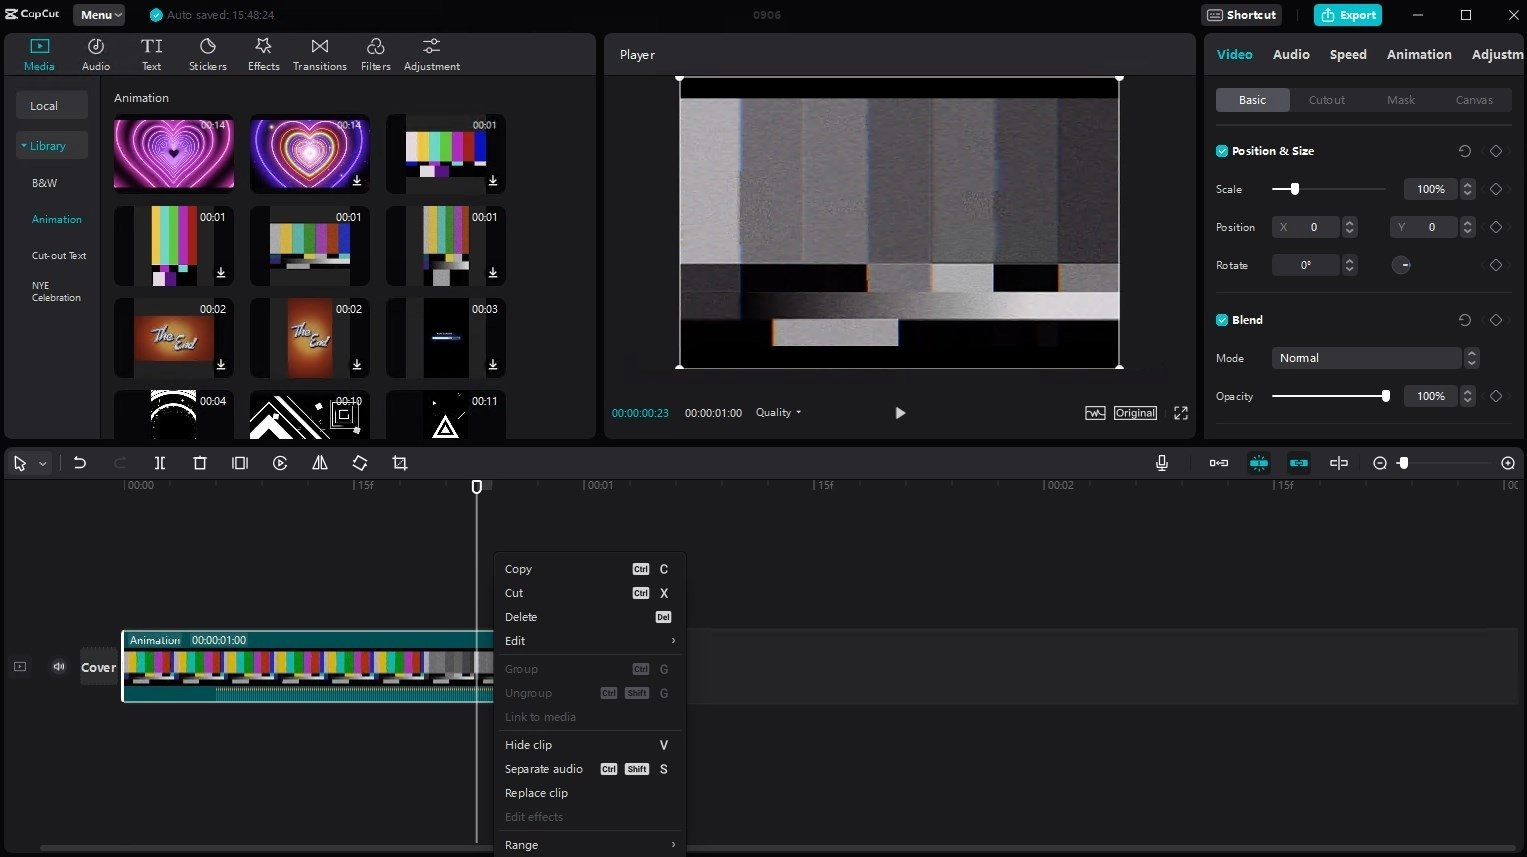The image size is (1527, 857).
Task: Disable the Blend checkbox
Action: pos(1222,320)
